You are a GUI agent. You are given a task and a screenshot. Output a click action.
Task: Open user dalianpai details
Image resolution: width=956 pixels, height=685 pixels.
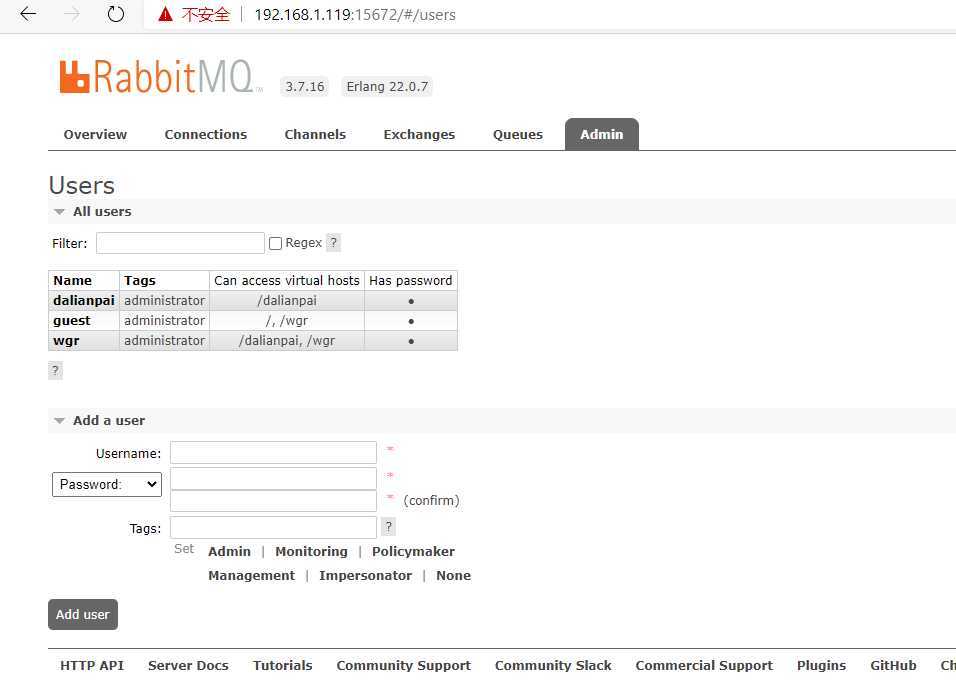(x=84, y=300)
